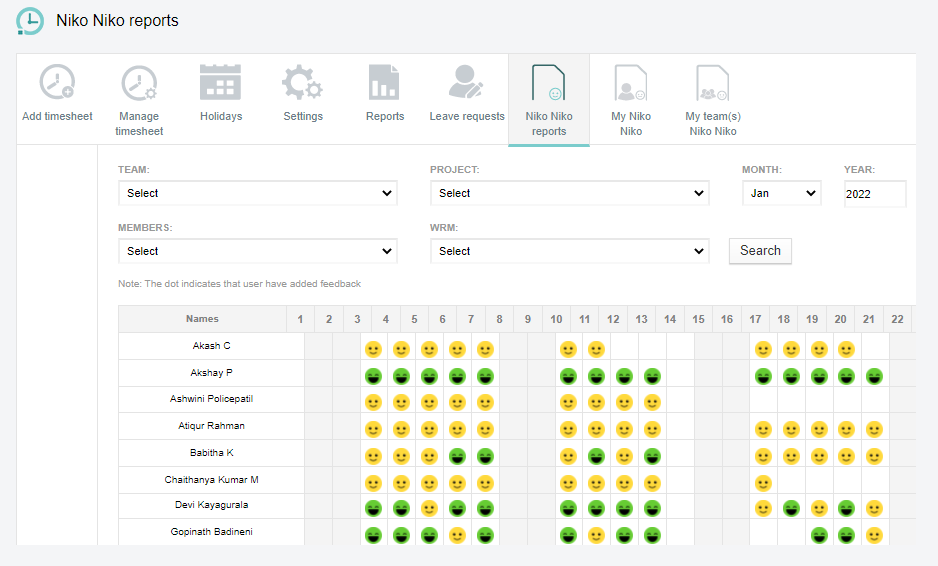Click the Reports chart icon

tap(384, 83)
